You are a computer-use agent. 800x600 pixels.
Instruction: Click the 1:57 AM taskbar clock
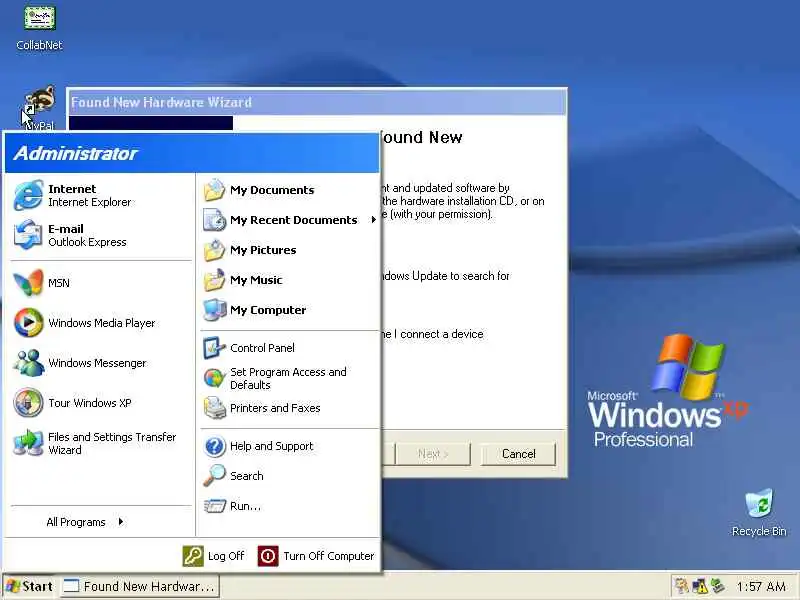(x=761, y=587)
